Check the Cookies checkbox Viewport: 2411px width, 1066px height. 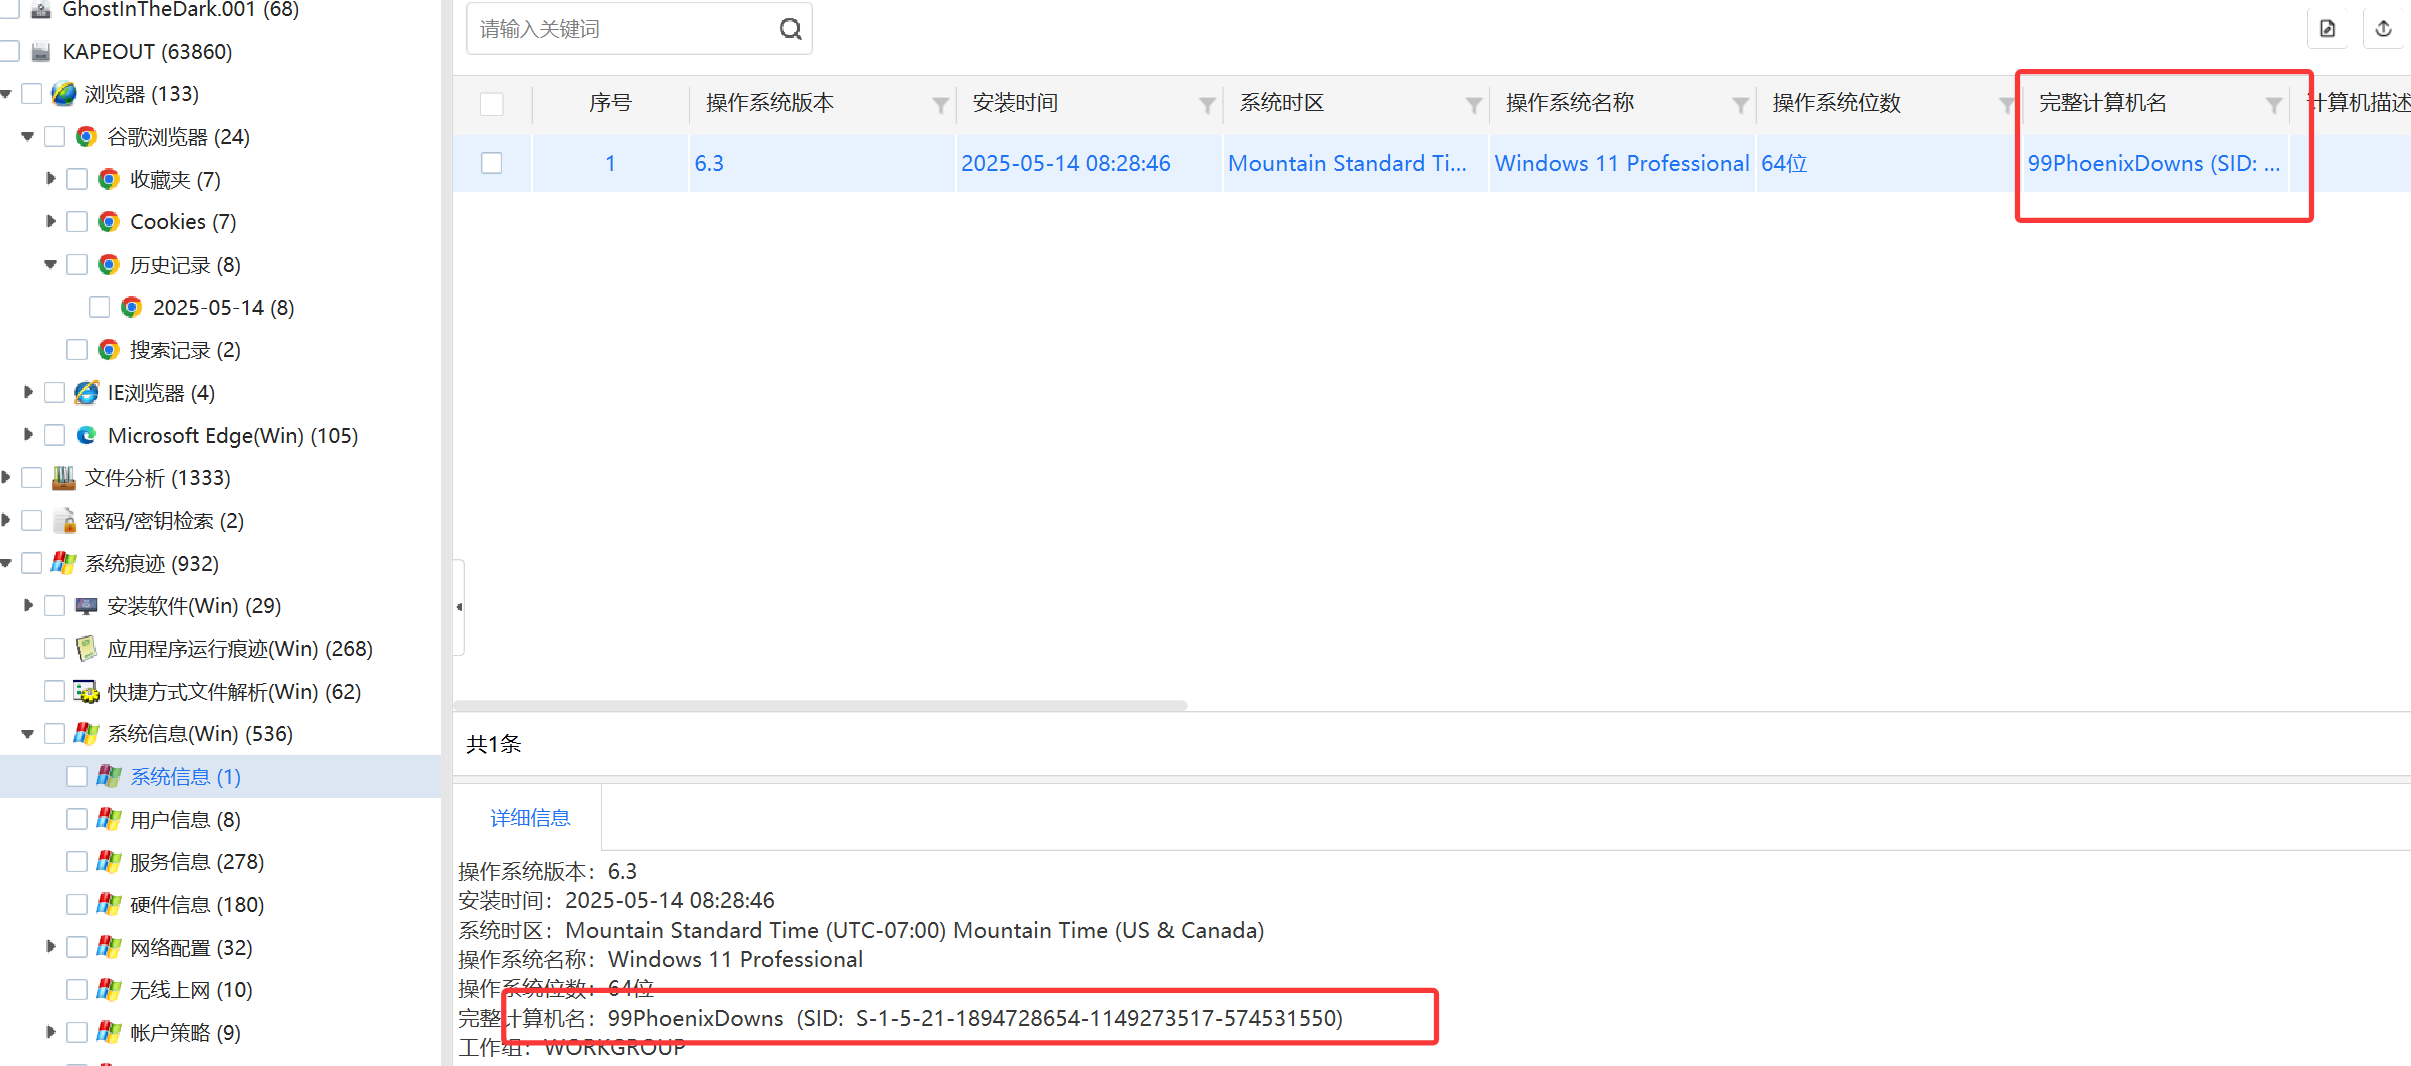point(77,222)
